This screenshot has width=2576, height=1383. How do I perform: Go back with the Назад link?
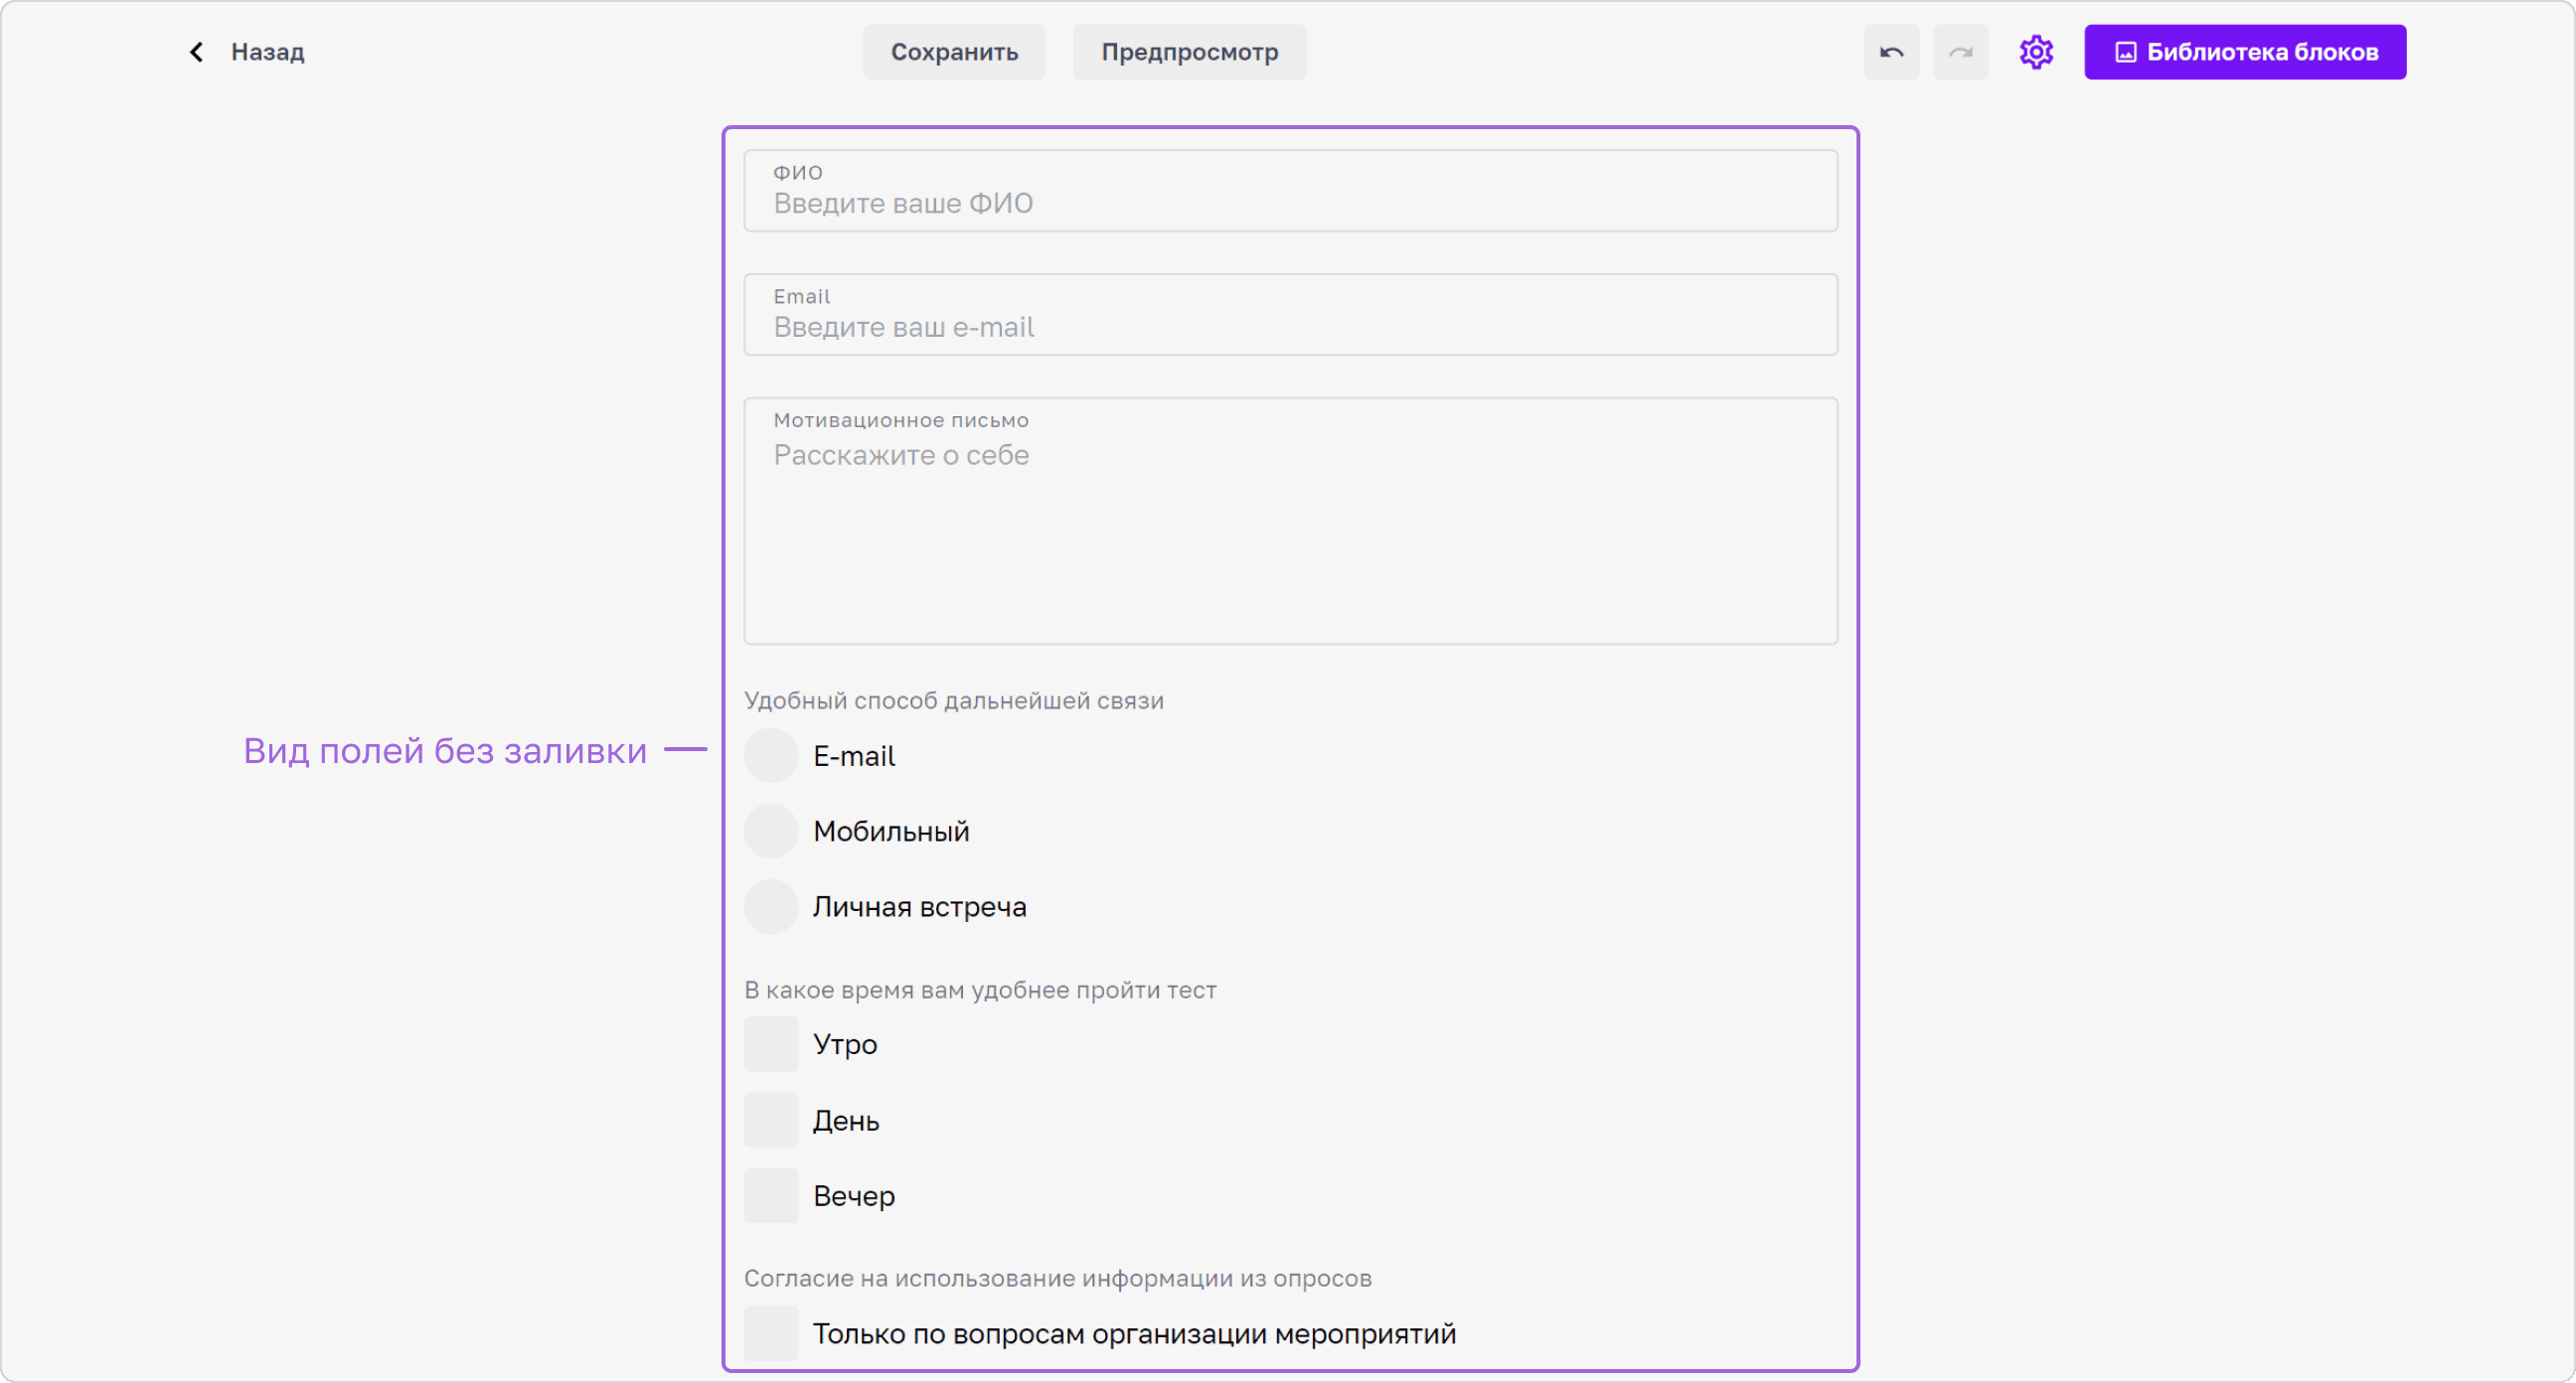pyautogui.click(x=267, y=52)
